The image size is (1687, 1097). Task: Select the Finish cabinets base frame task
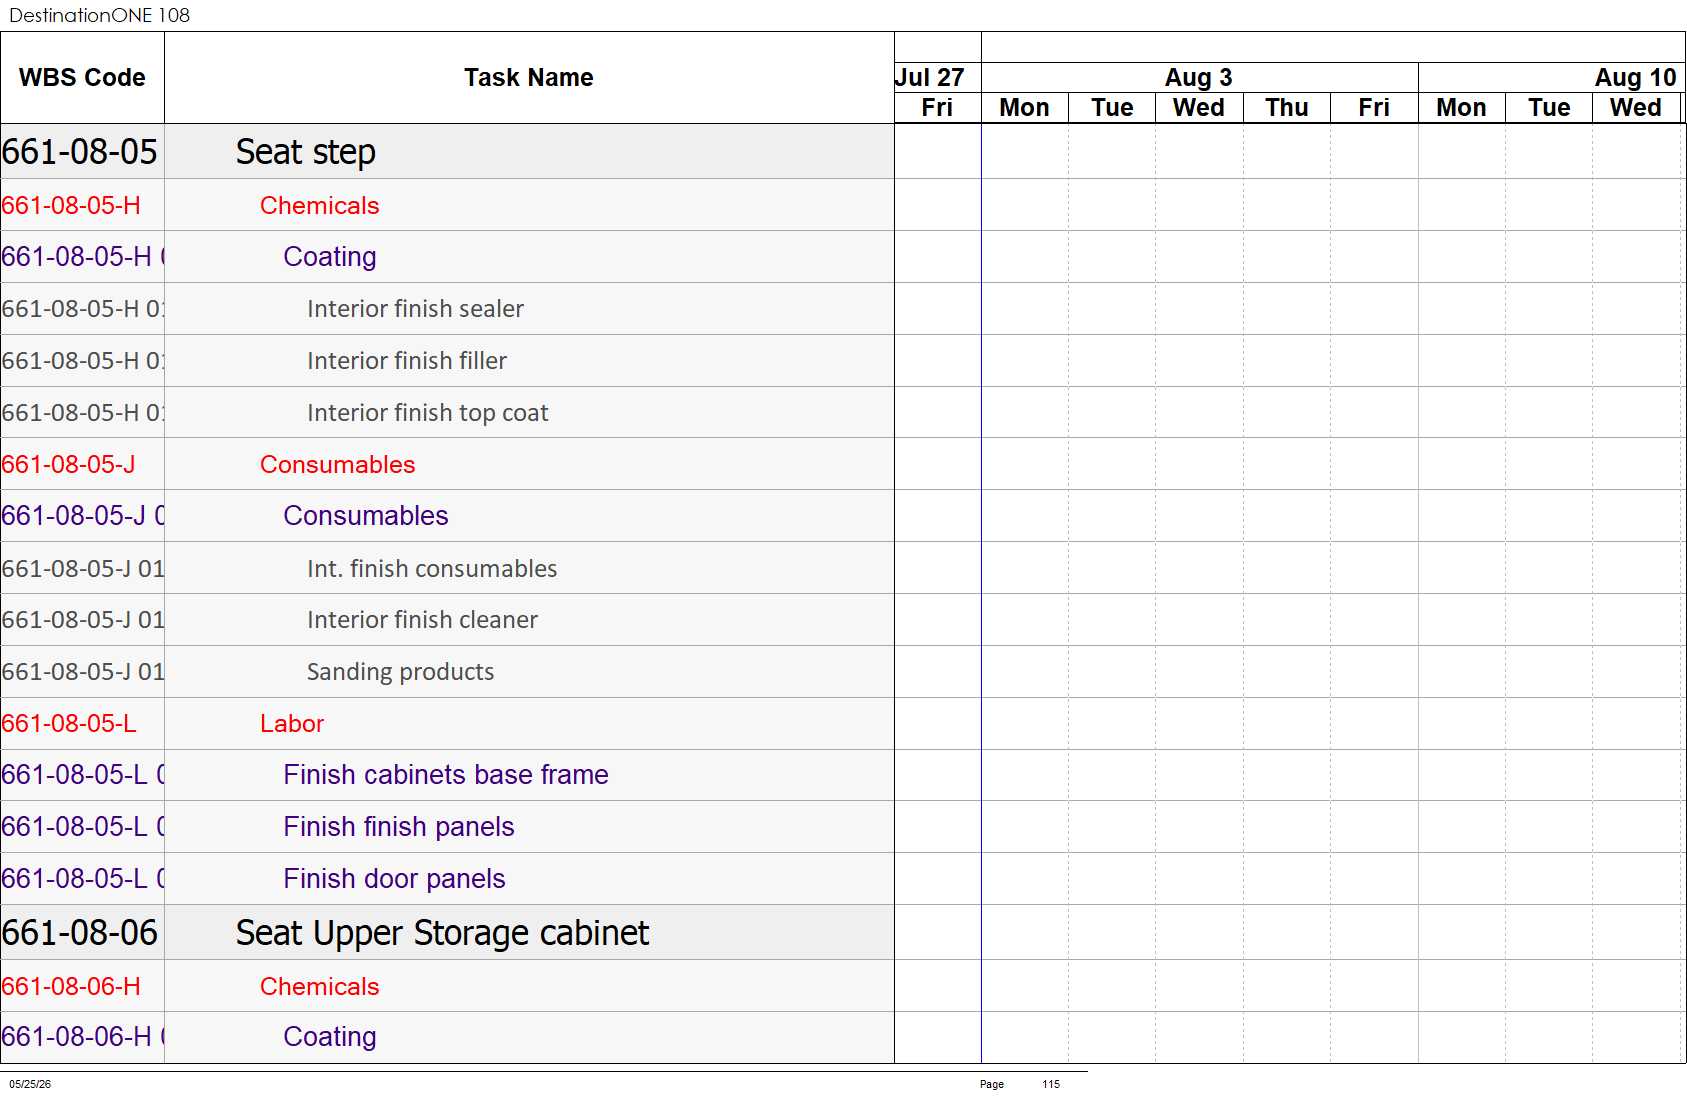(x=446, y=775)
